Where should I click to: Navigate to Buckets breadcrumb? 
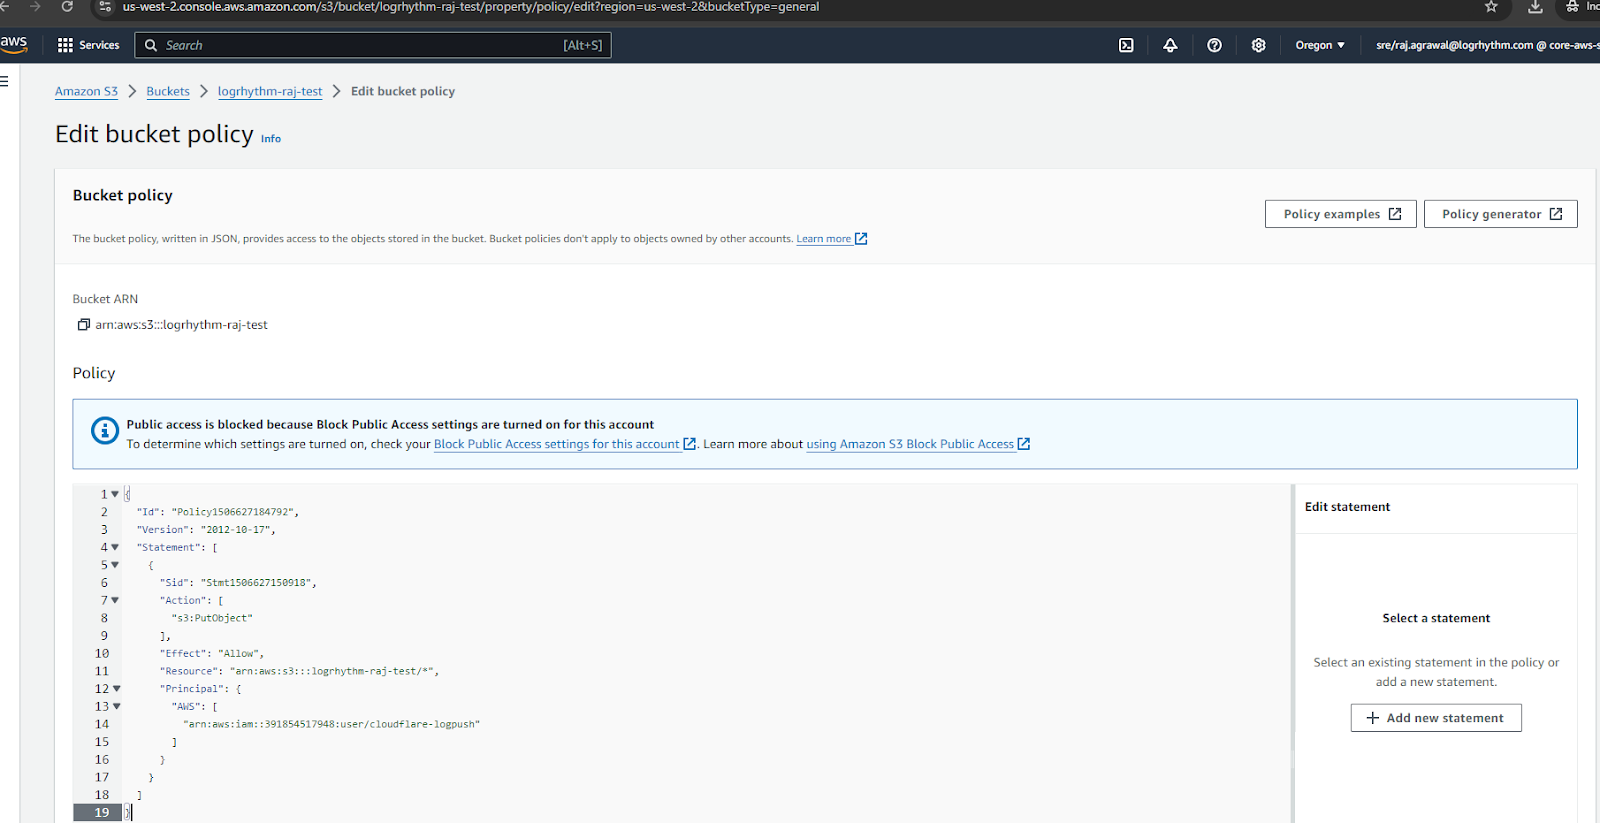(x=167, y=91)
